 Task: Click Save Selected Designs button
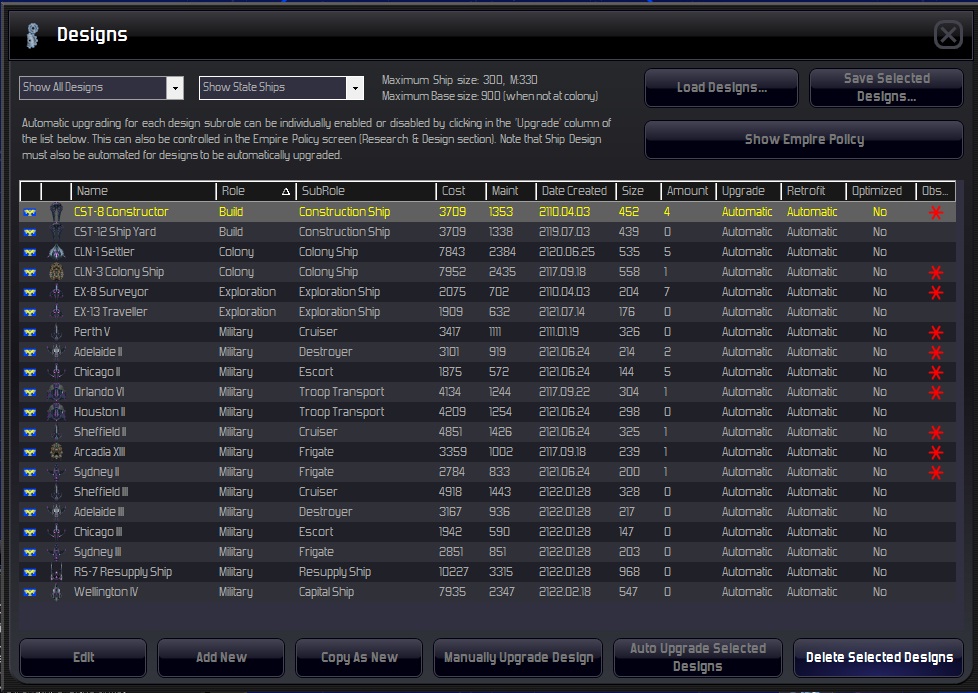pyautogui.click(x=886, y=87)
